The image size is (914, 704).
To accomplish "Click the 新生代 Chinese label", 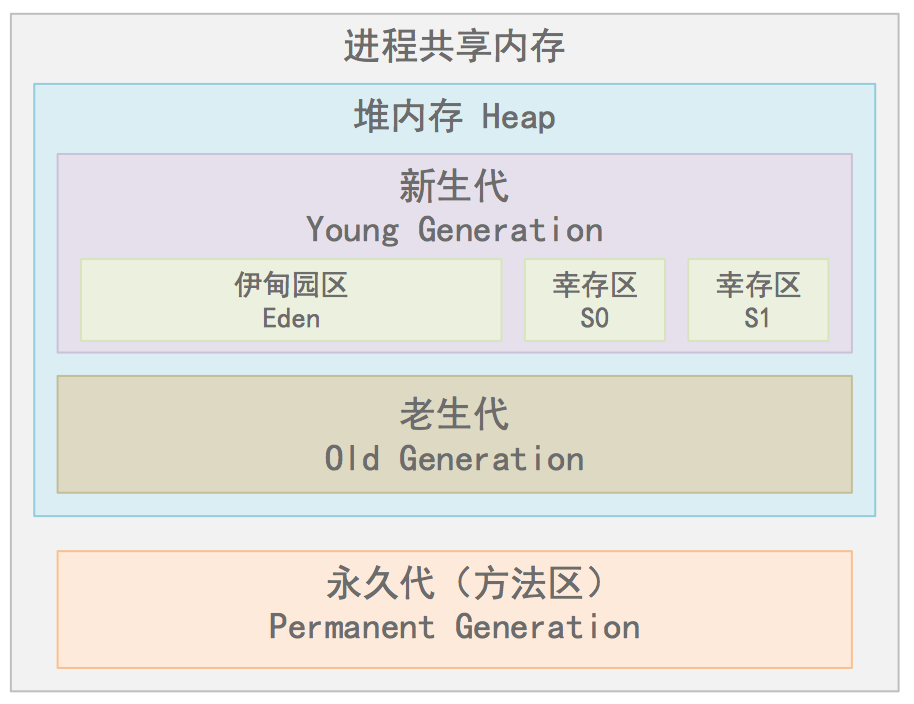I will pos(455,186).
